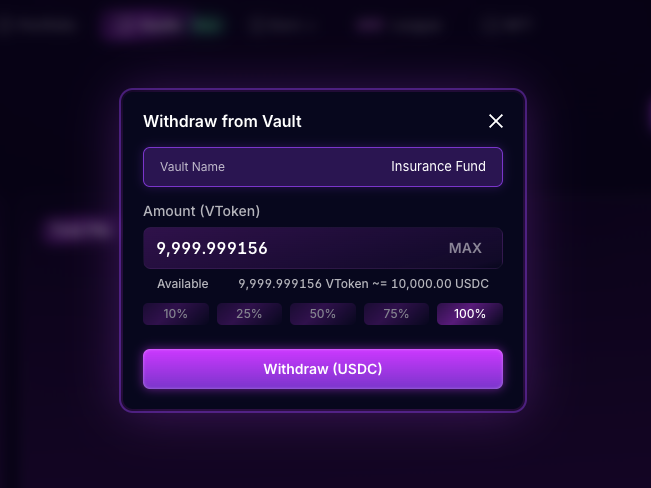This screenshot has width=651, height=488.
Task: Click the Vault Name label
Action: [x=192, y=167]
